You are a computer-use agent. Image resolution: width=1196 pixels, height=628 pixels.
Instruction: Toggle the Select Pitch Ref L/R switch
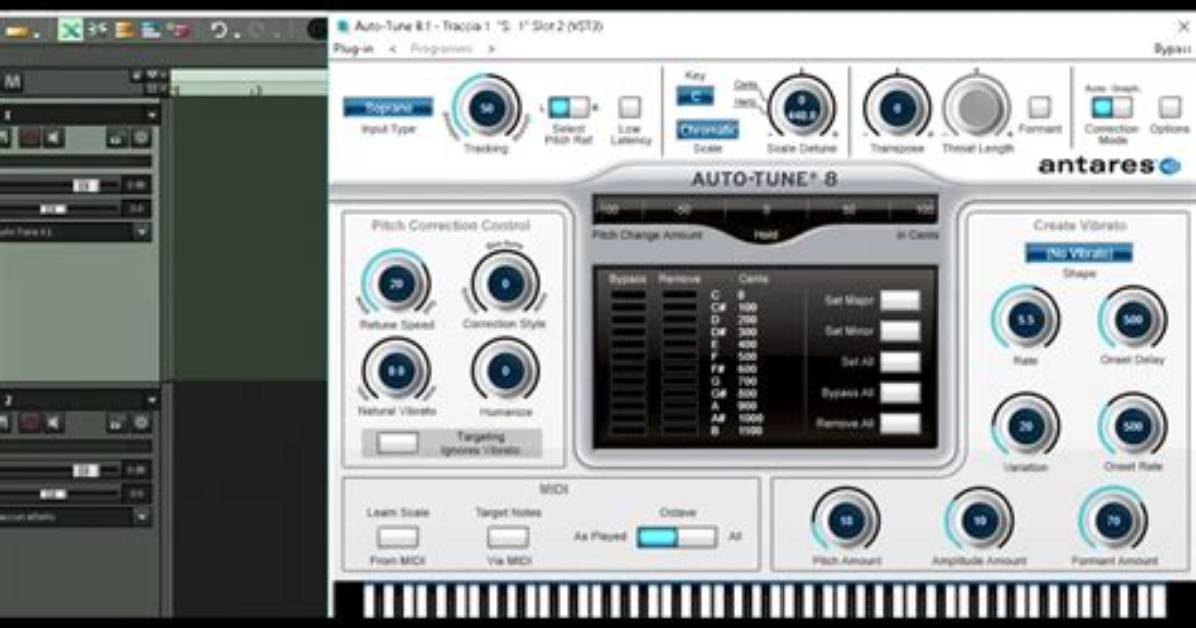pyautogui.click(x=568, y=108)
